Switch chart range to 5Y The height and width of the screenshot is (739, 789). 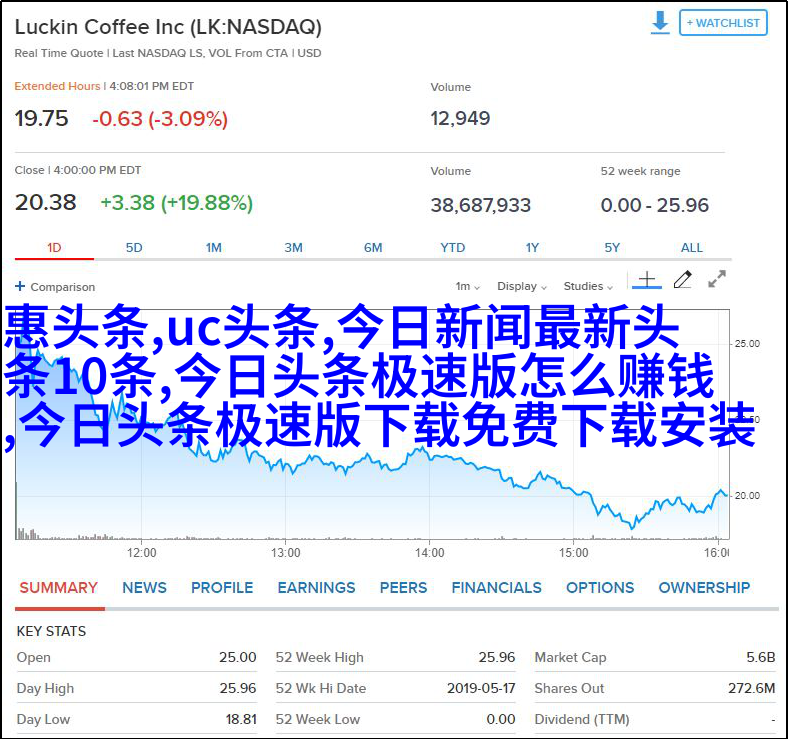coord(612,248)
